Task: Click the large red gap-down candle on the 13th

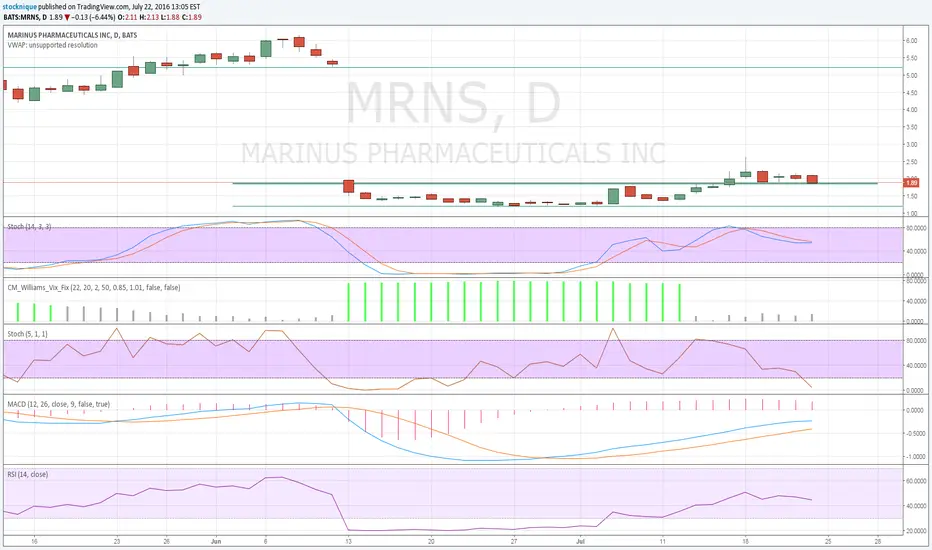Action: click(348, 187)
